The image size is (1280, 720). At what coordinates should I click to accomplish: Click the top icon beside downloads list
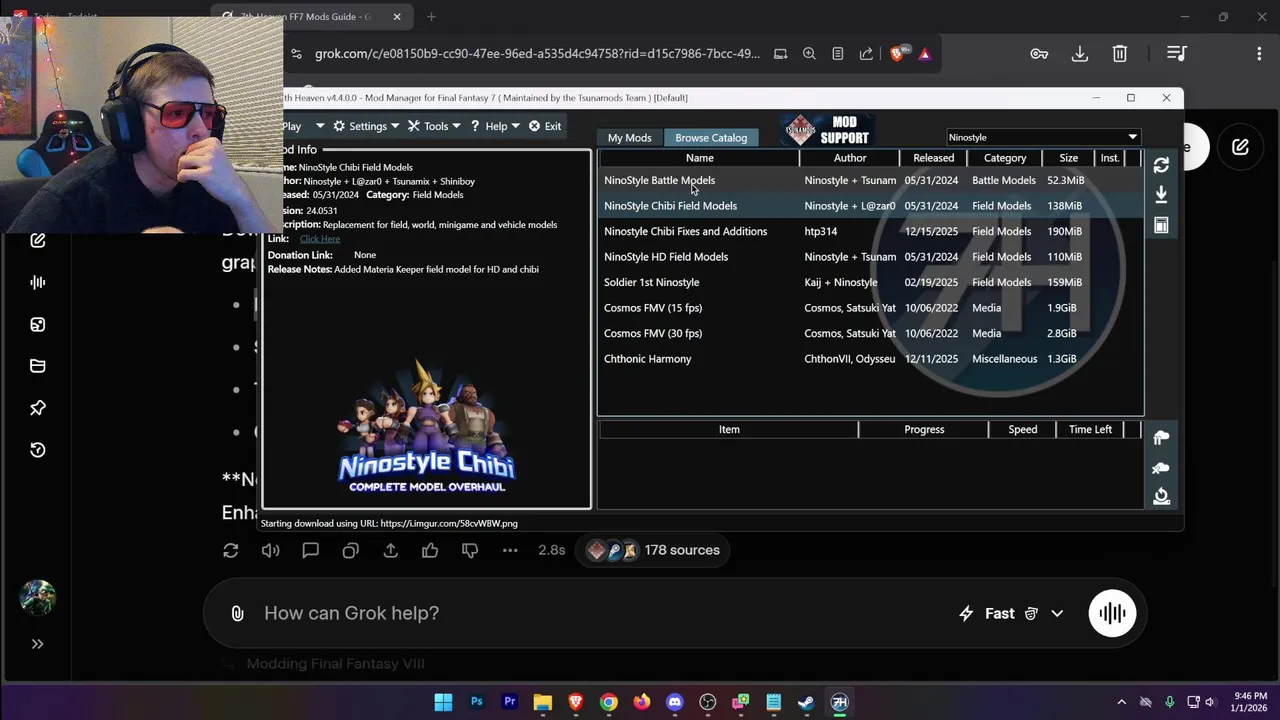[1161, 438]
